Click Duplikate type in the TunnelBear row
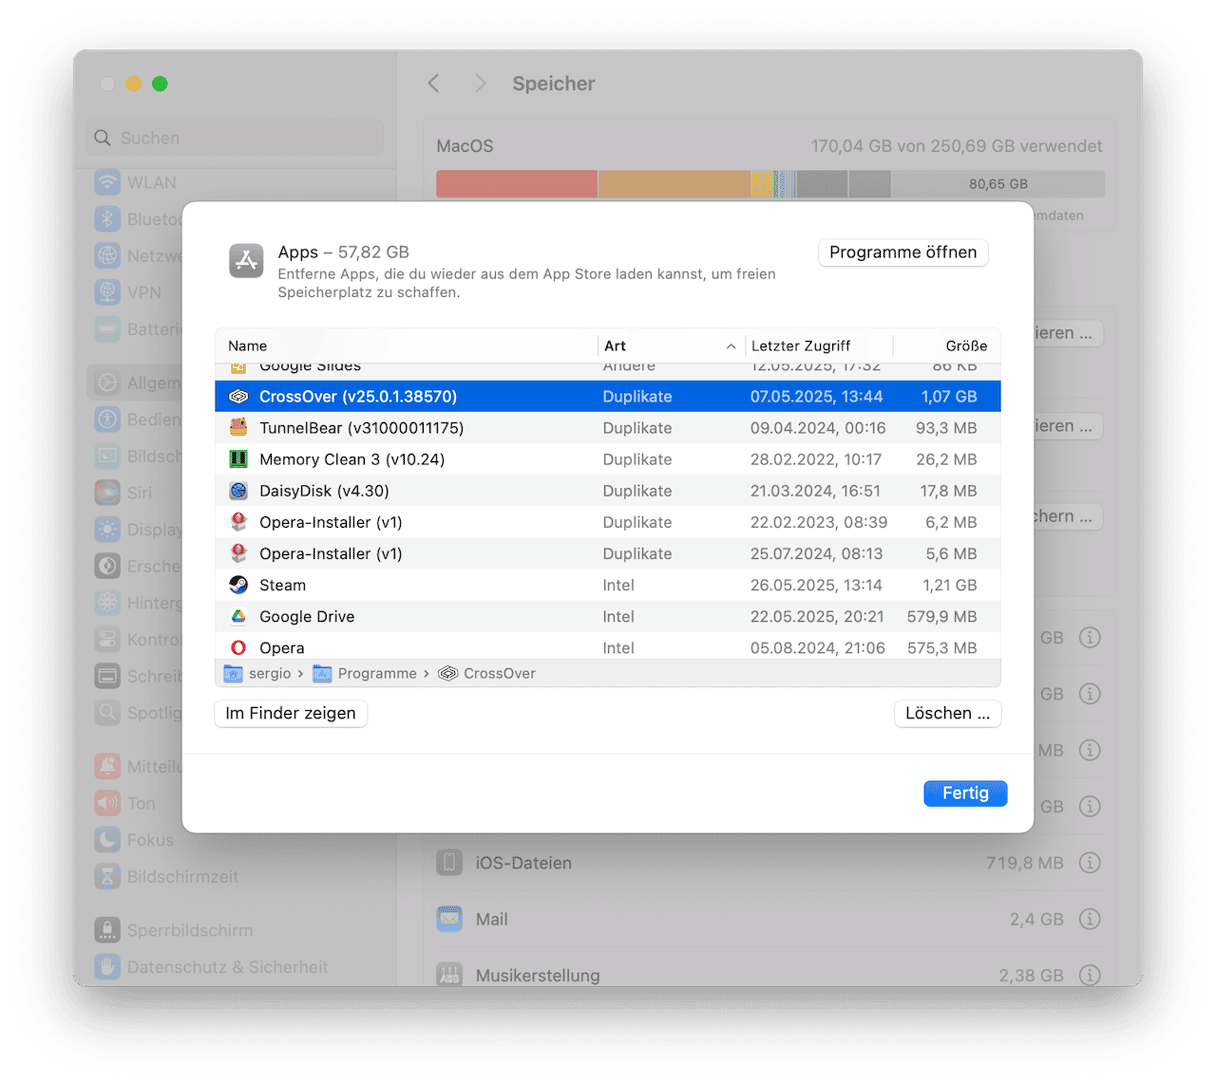1216x1083 pixels. point(637,428)
